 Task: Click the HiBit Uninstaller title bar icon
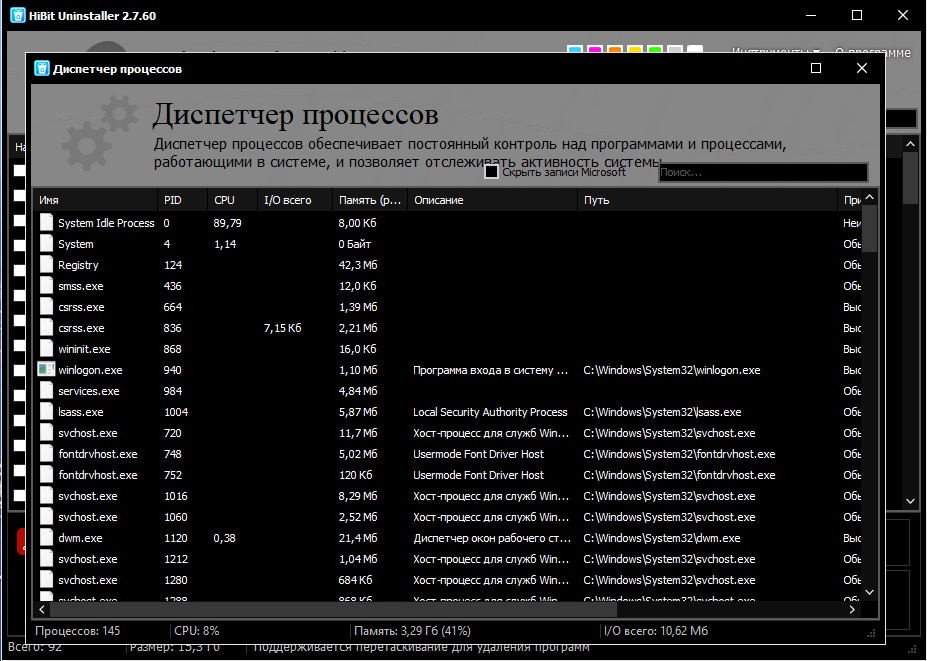click(x=18, y=15)
